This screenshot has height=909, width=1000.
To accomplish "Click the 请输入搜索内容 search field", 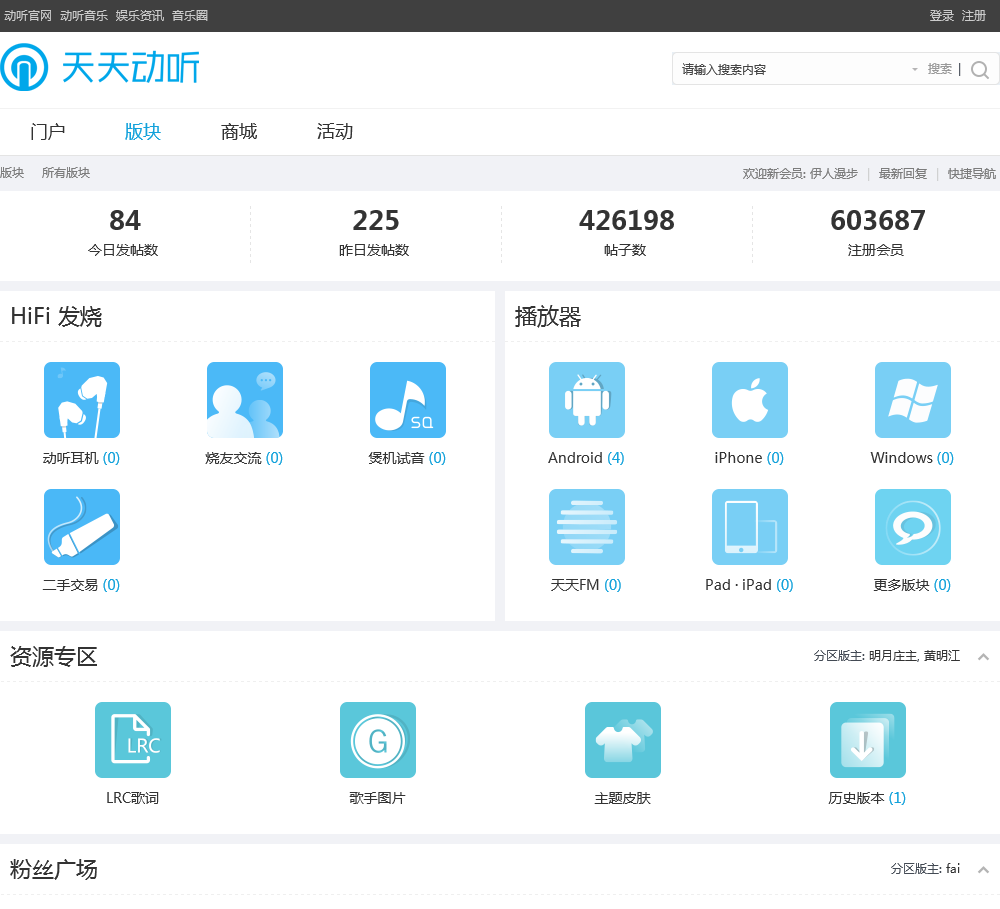I will pyautogui.click(x=791, y=69).
